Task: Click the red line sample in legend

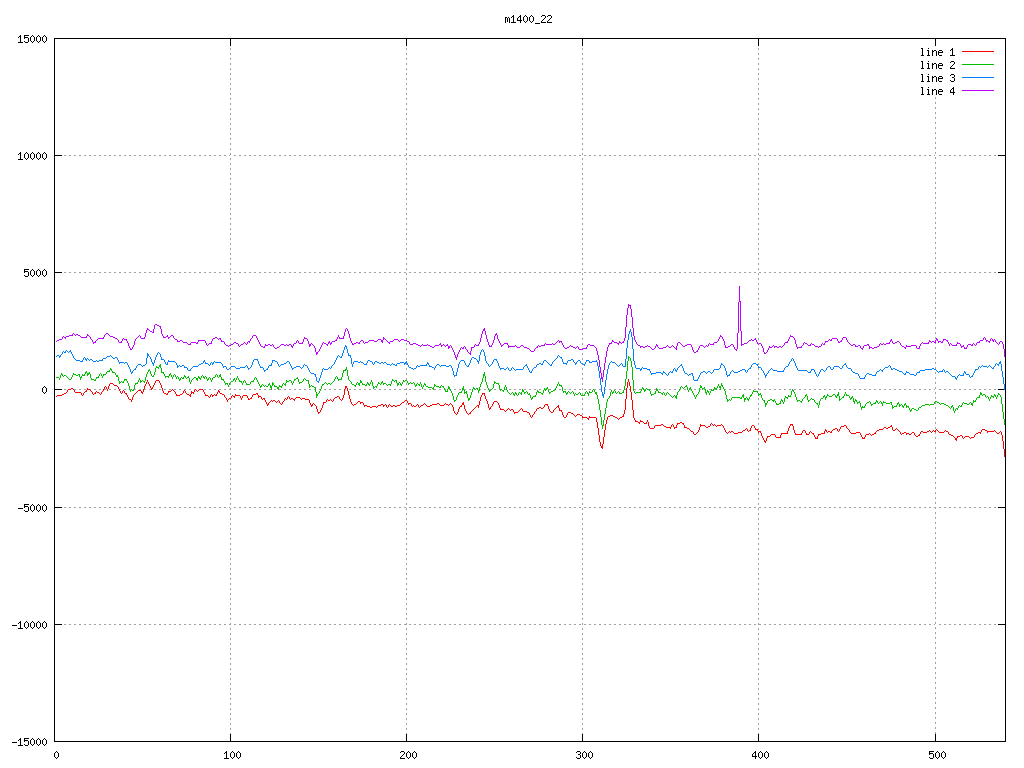Action: click(979, 52)
